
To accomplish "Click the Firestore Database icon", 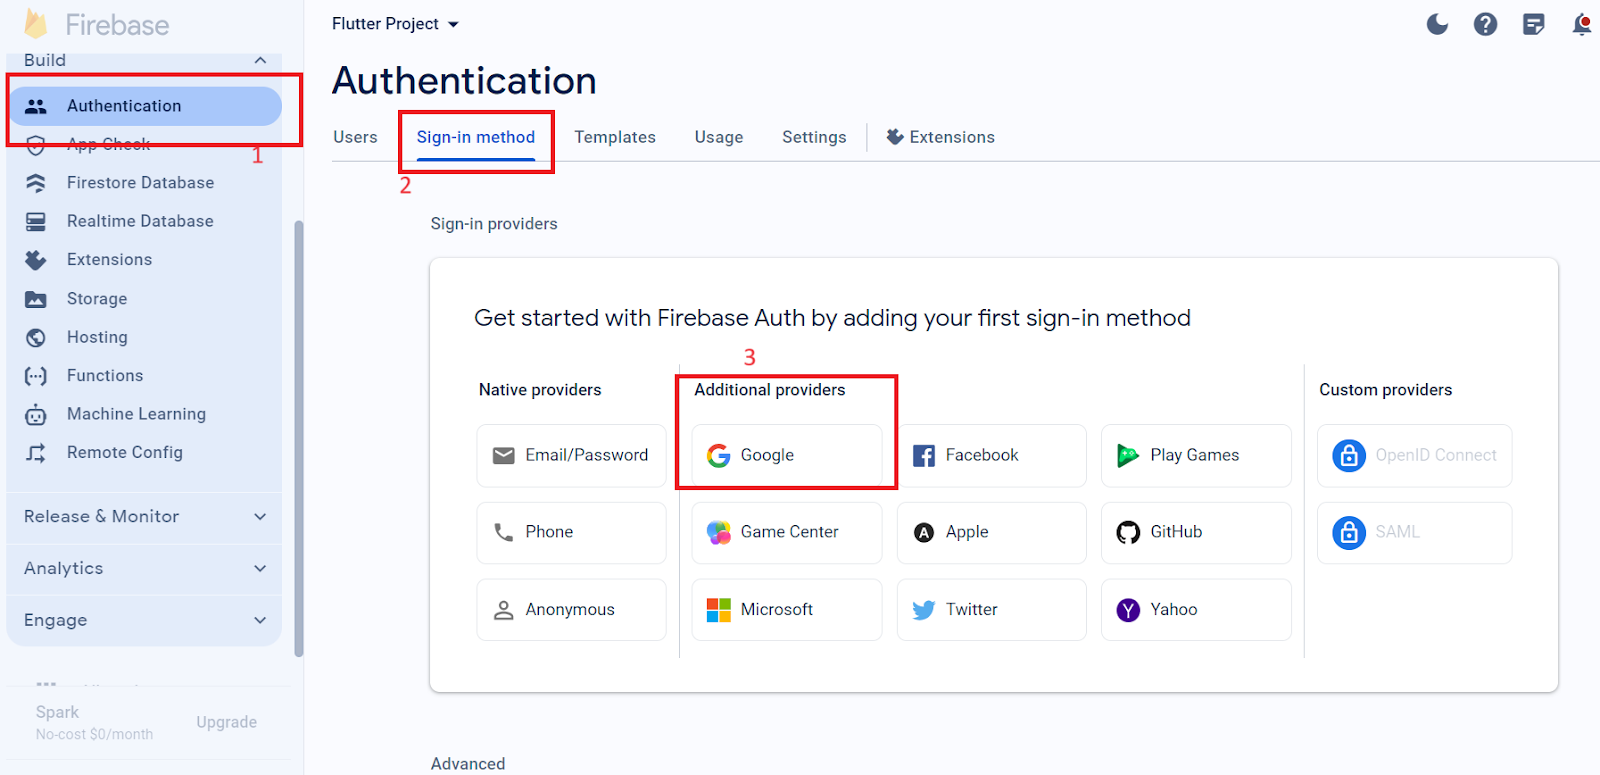I will (x=36, y=183).
